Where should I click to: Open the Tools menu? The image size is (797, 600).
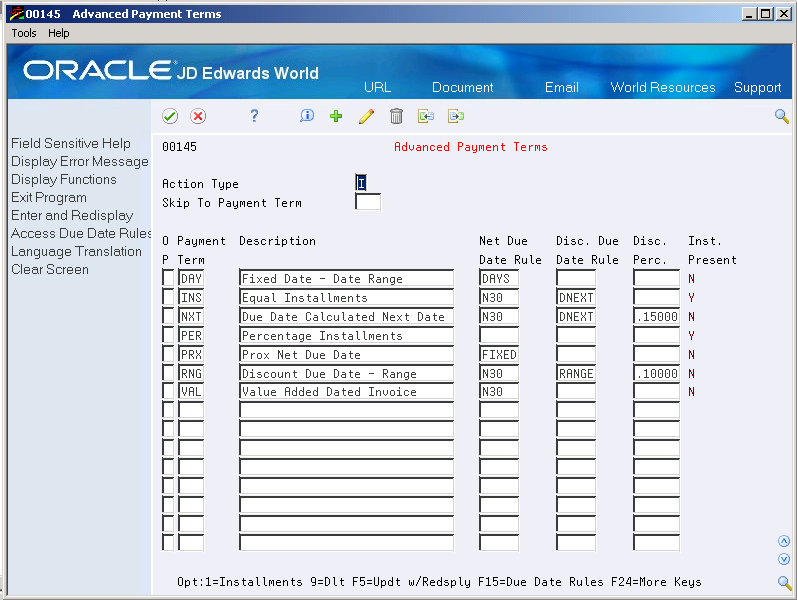click(24, 33)
